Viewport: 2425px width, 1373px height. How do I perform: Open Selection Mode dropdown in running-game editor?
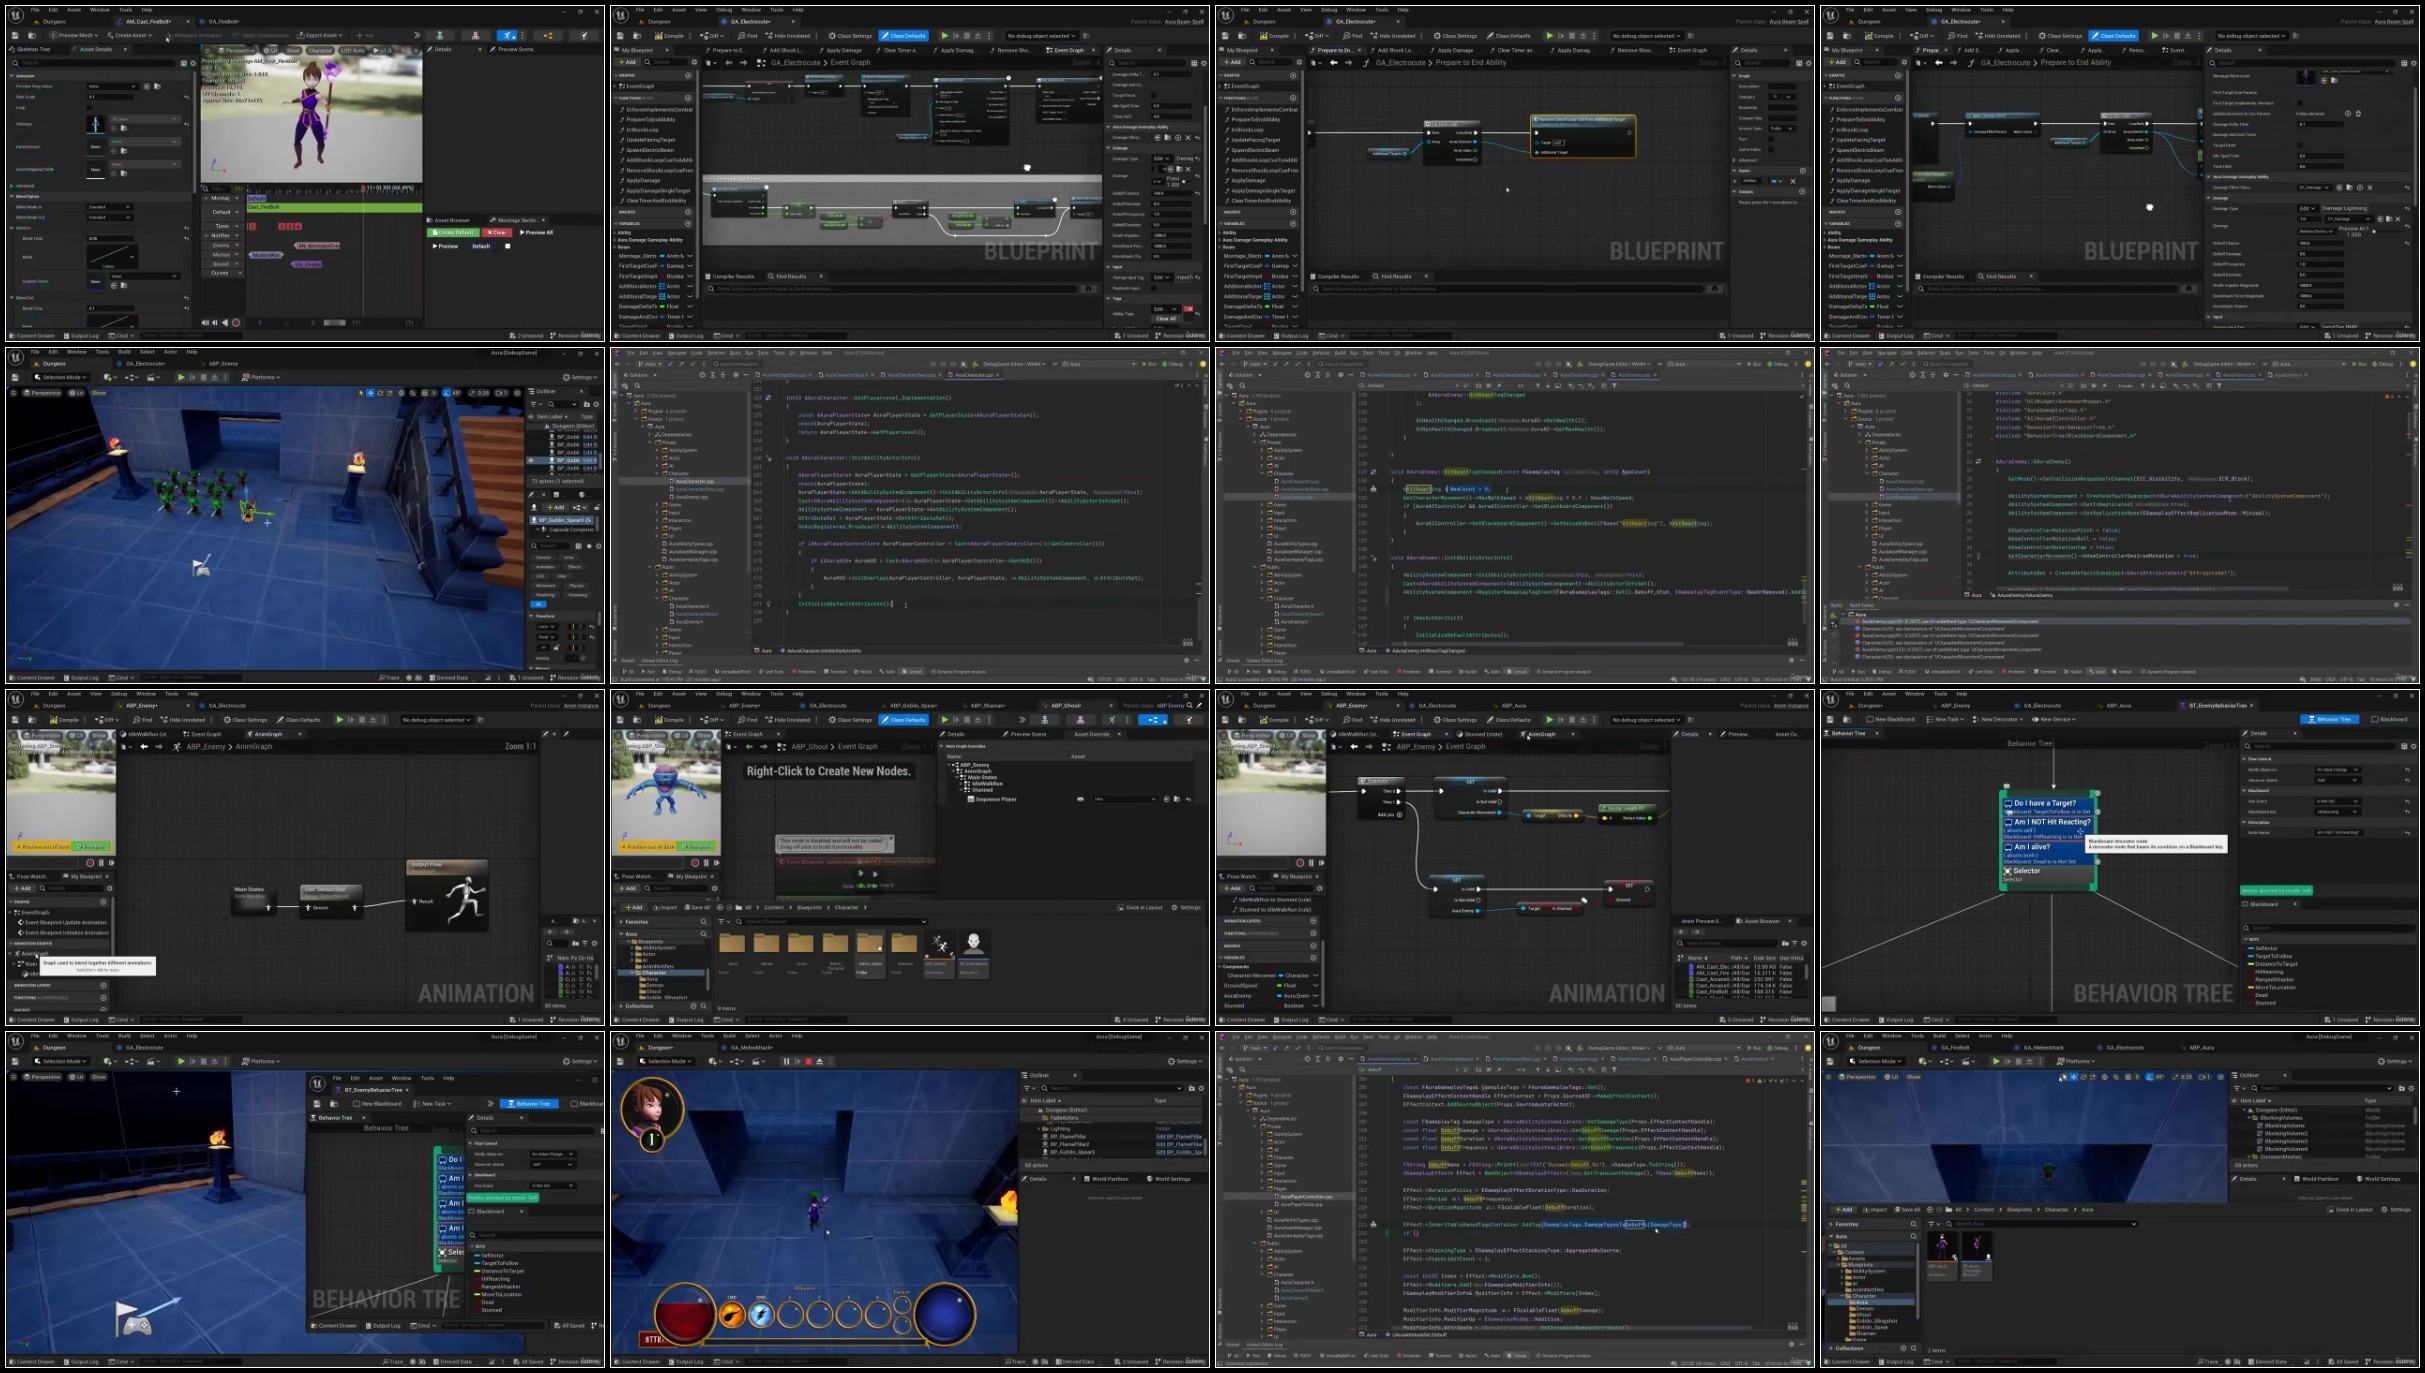pos(668,1061)
